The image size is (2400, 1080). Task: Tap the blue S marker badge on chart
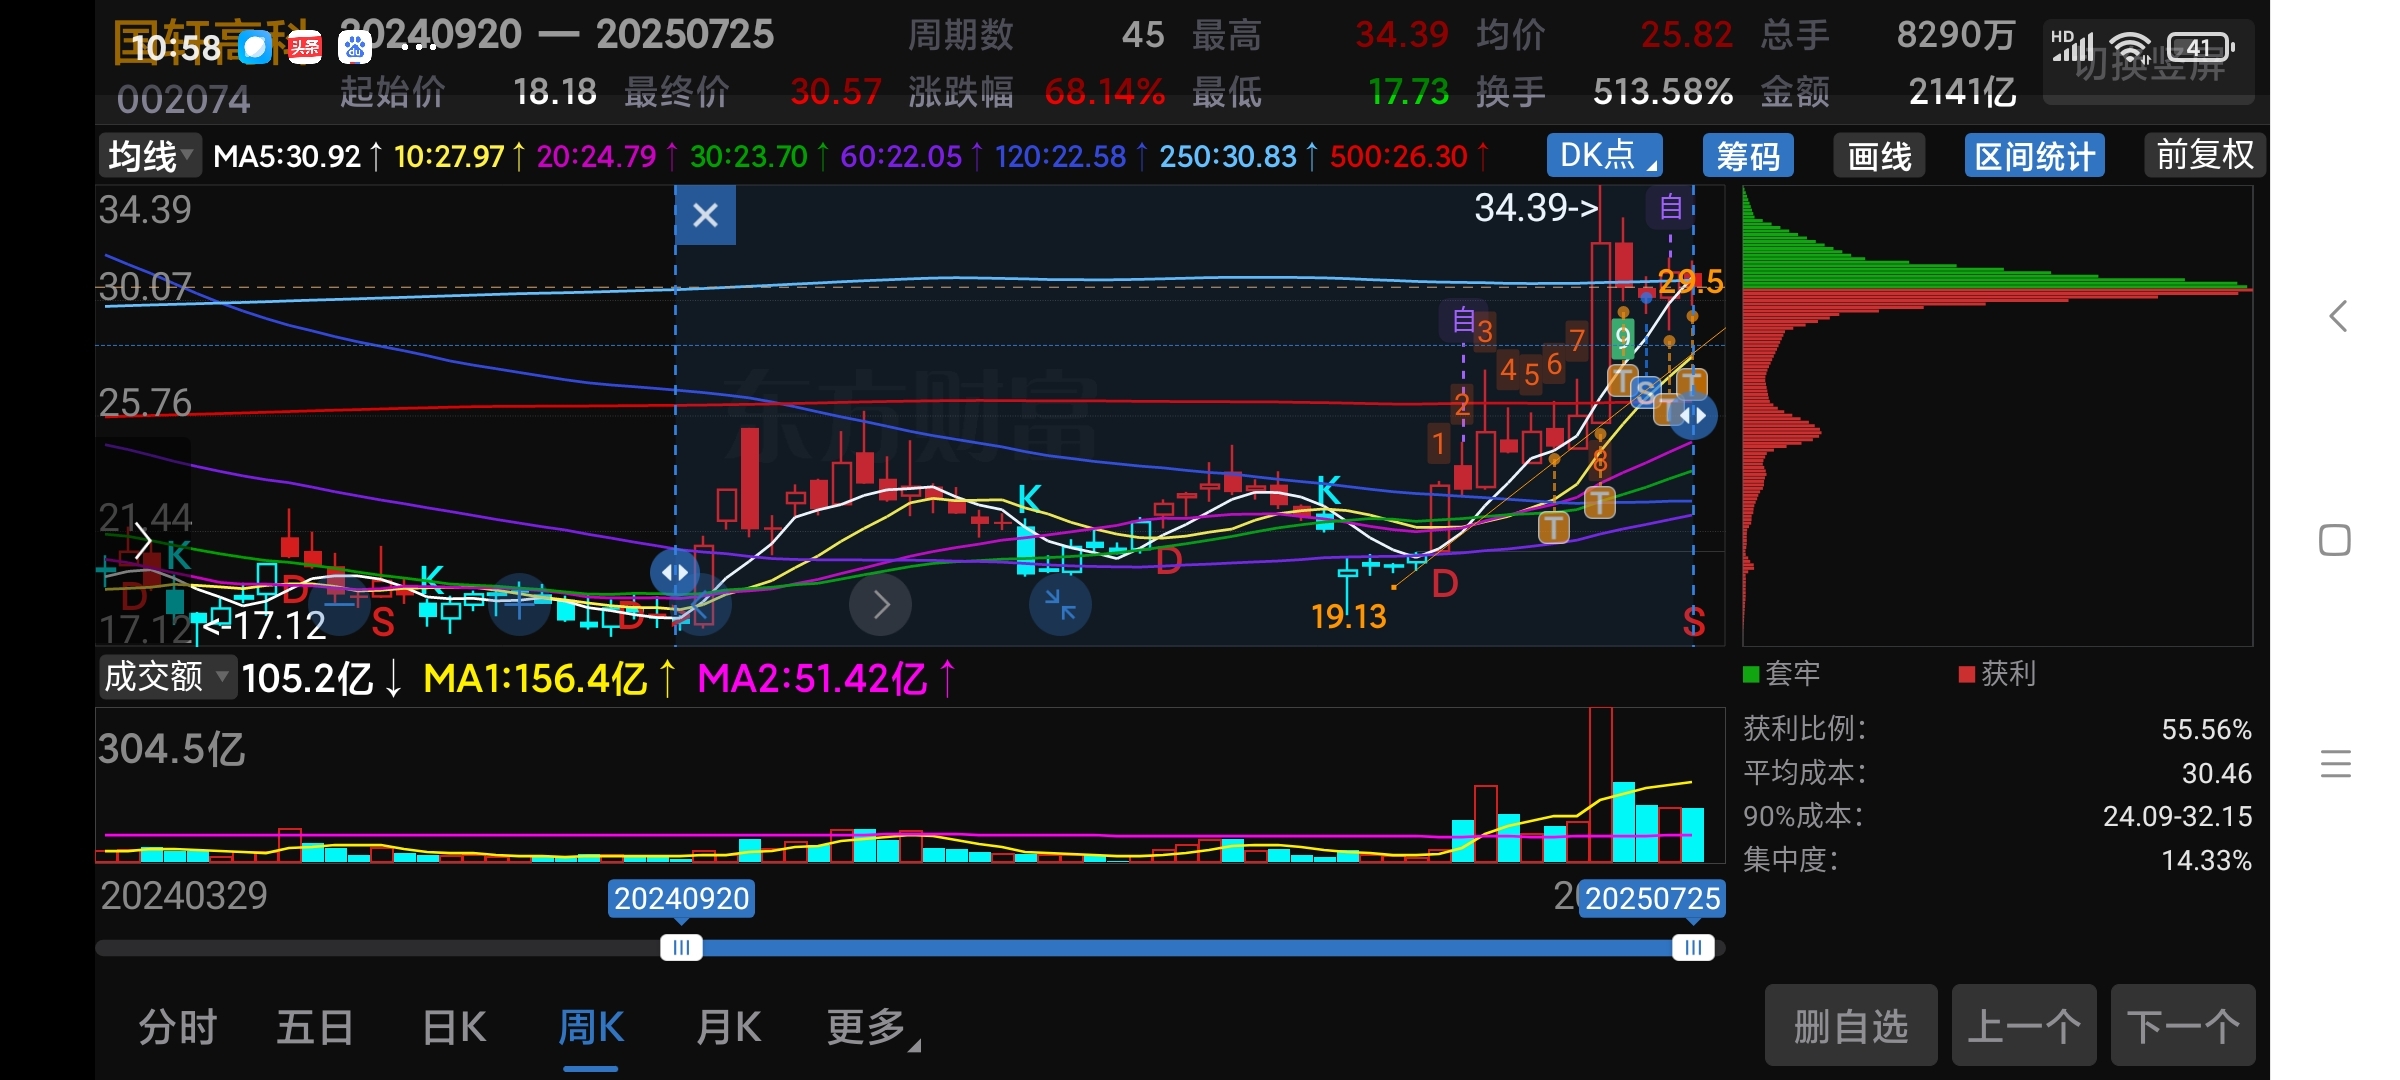1646,391
